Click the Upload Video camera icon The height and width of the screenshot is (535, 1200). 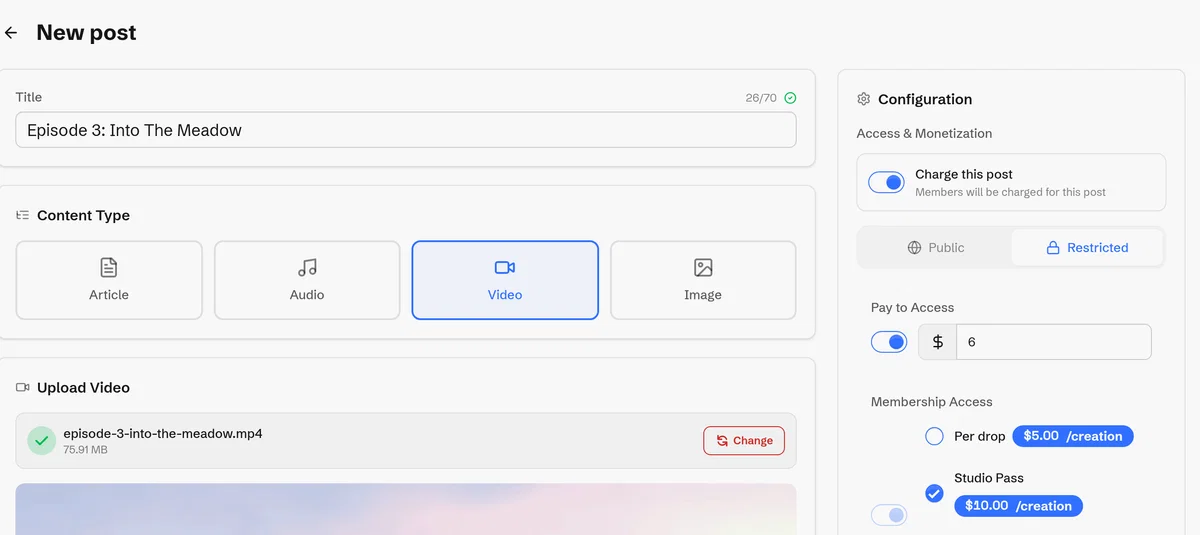(x=23, y=387)
